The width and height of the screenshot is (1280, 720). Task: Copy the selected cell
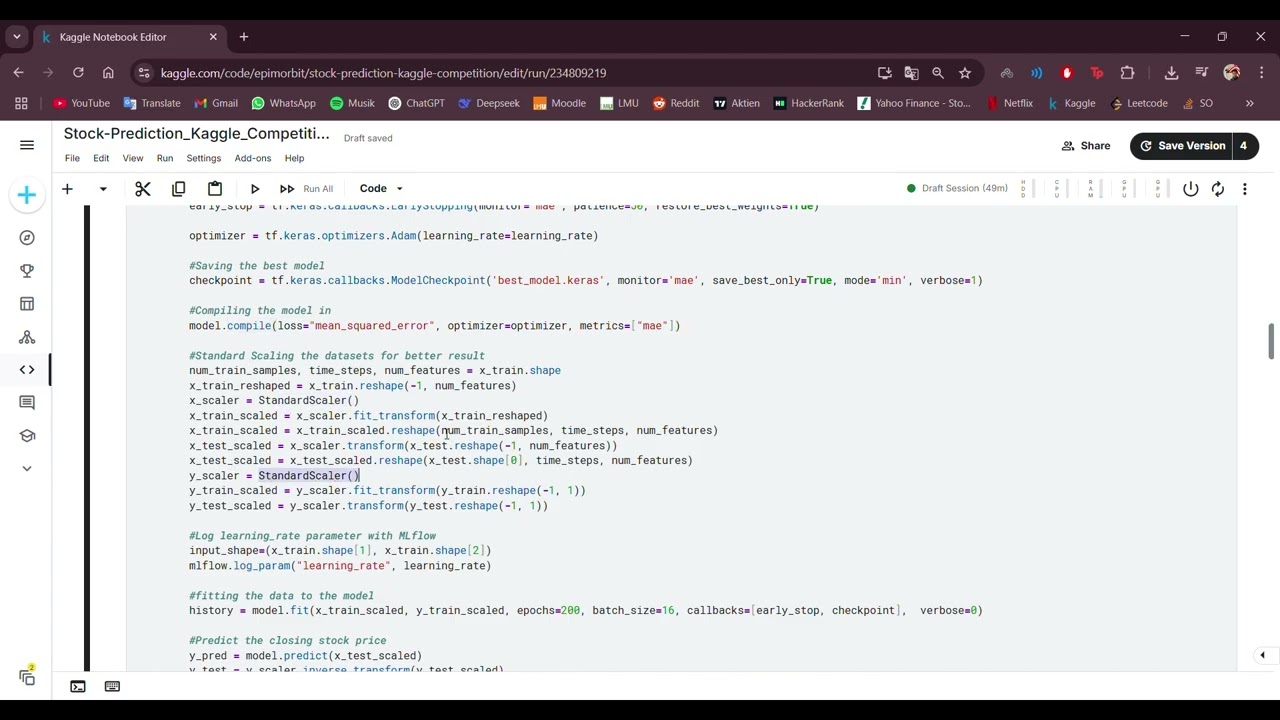[179, 189]
